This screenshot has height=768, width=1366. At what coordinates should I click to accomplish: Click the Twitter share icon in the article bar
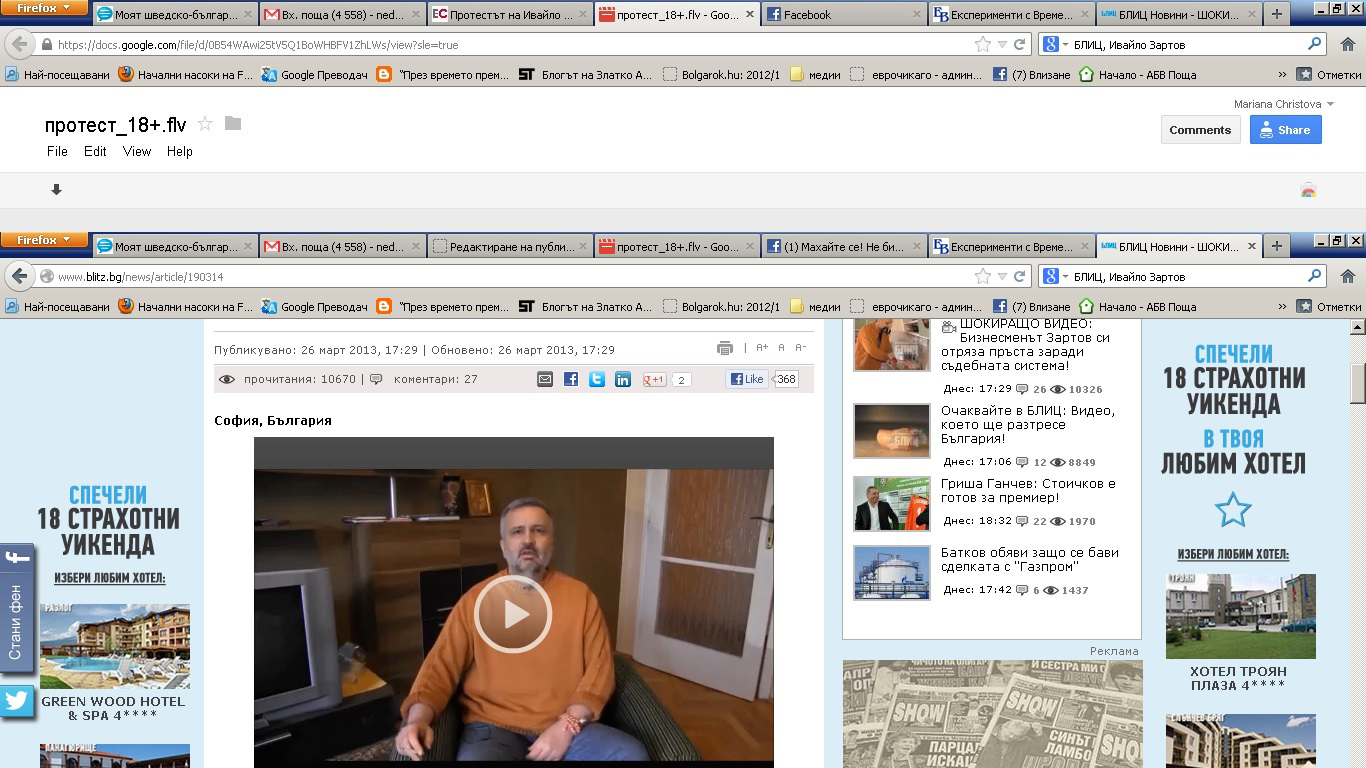pos(597,379)
